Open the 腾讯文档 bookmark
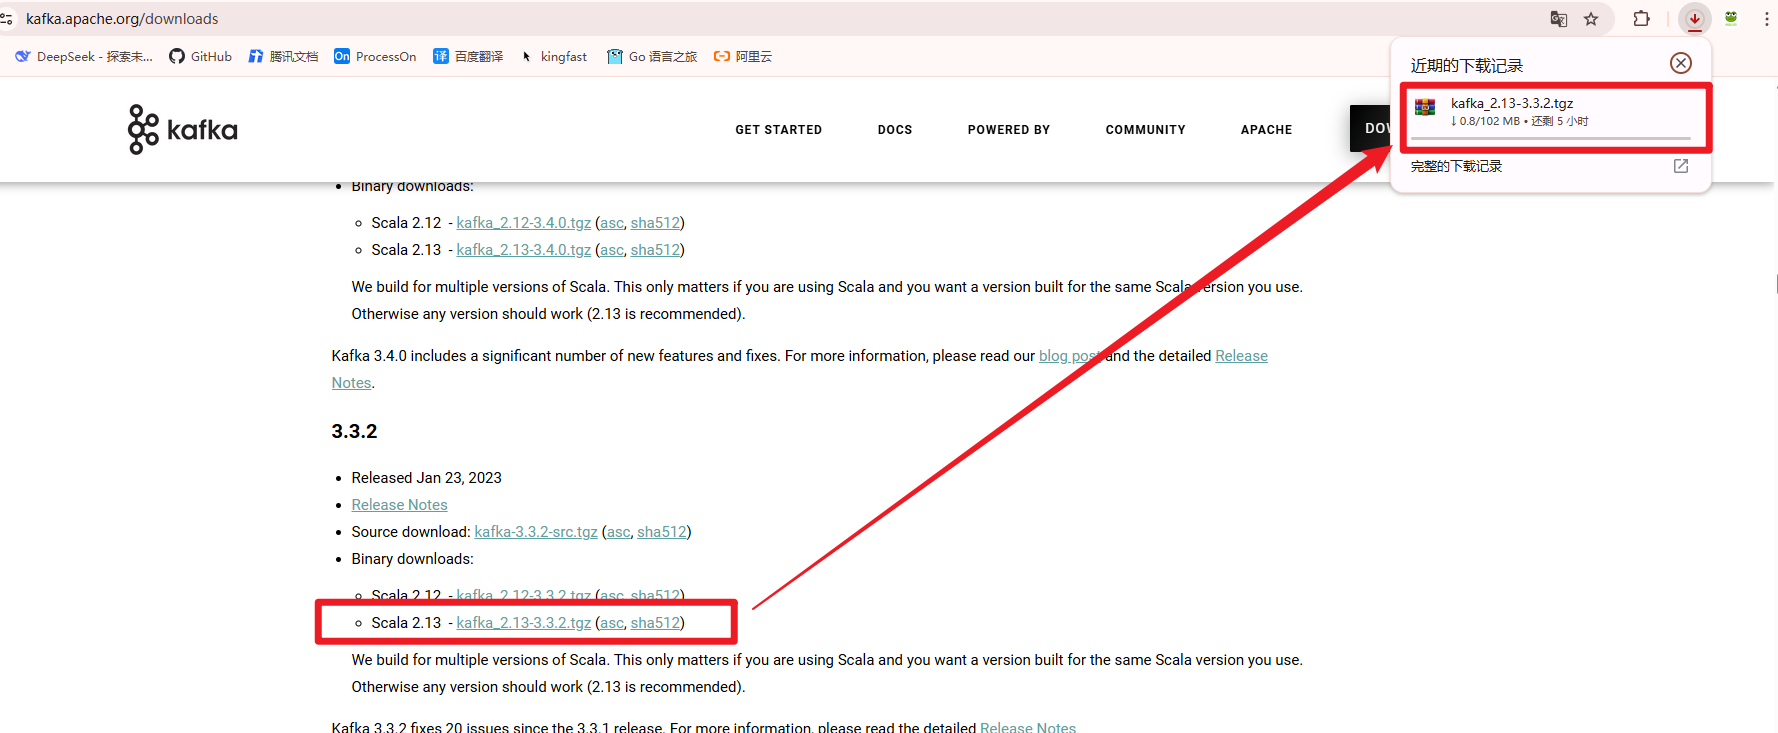 tap(283, 57)
